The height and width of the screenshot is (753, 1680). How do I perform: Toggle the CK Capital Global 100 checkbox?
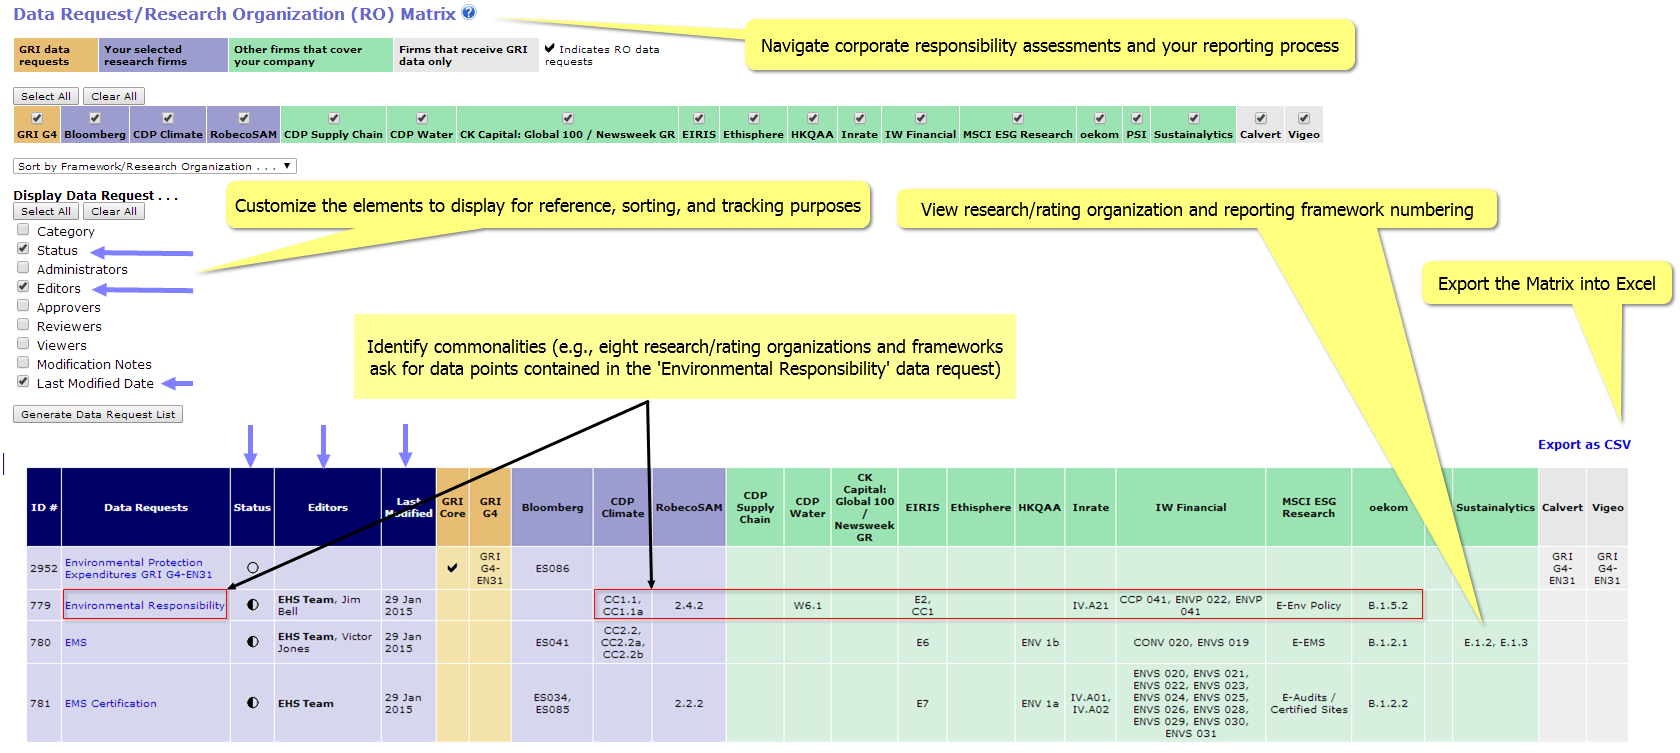click(568, 118)
